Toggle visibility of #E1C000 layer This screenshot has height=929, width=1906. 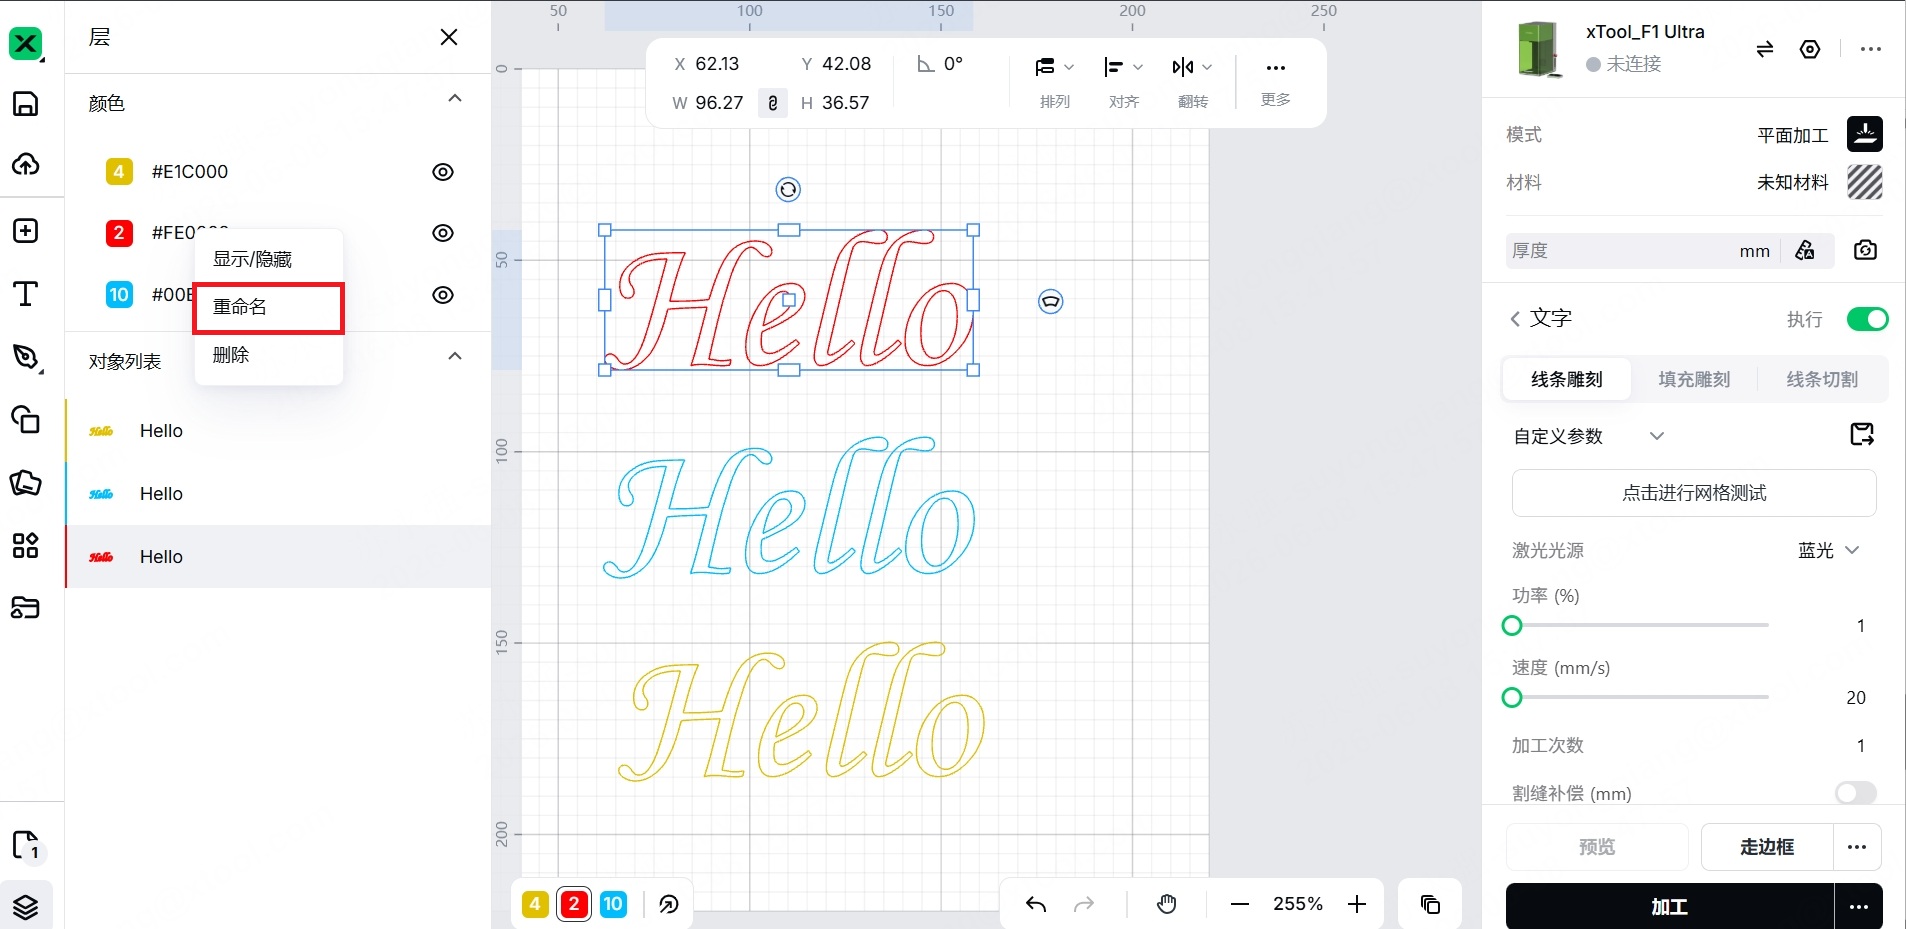[443, 172]
